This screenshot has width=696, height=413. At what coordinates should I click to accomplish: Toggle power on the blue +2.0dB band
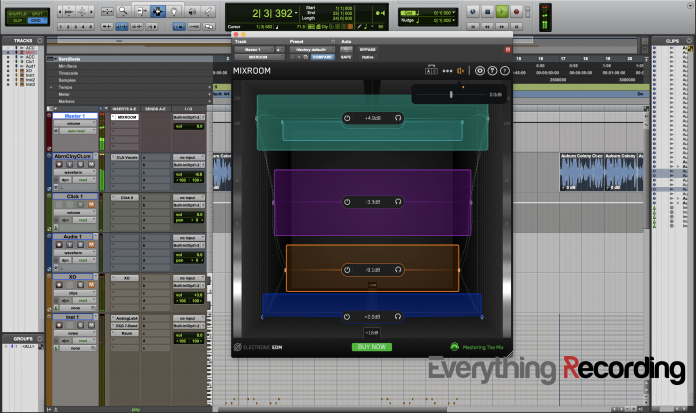(347, 317)
